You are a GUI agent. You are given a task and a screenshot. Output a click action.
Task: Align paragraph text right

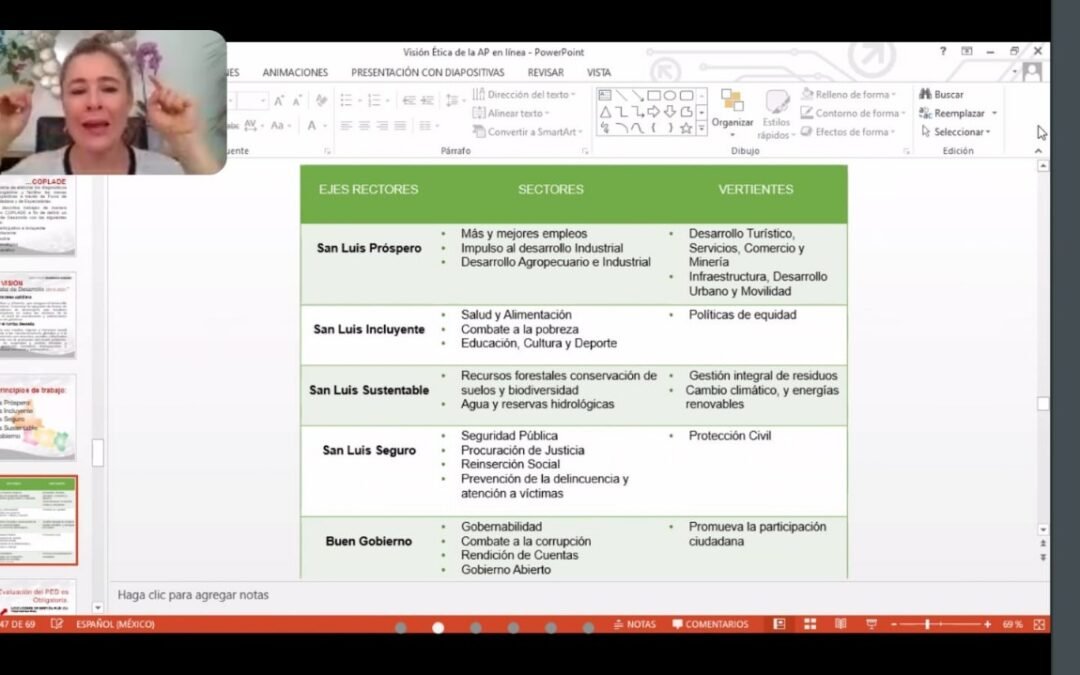point(382,125)
